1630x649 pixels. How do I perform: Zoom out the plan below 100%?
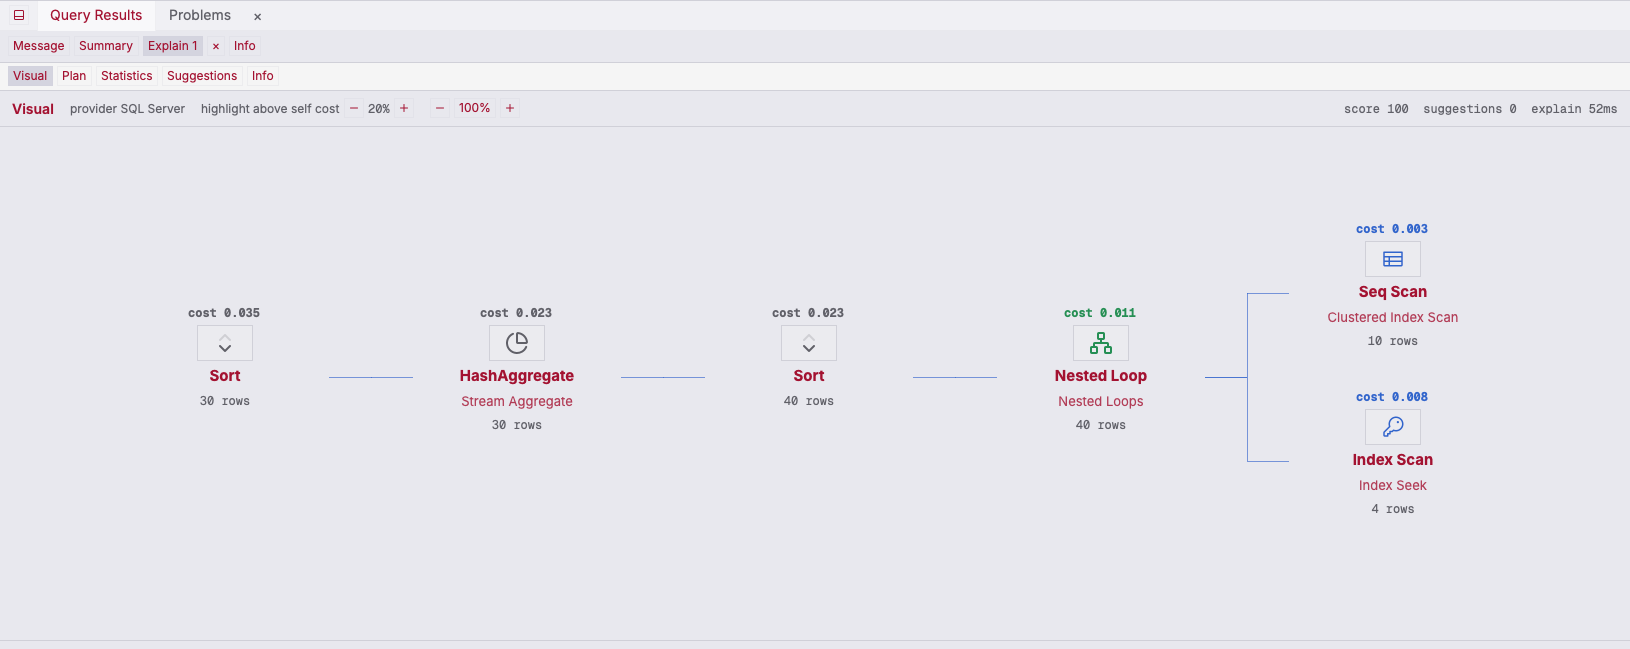[440, 108]
